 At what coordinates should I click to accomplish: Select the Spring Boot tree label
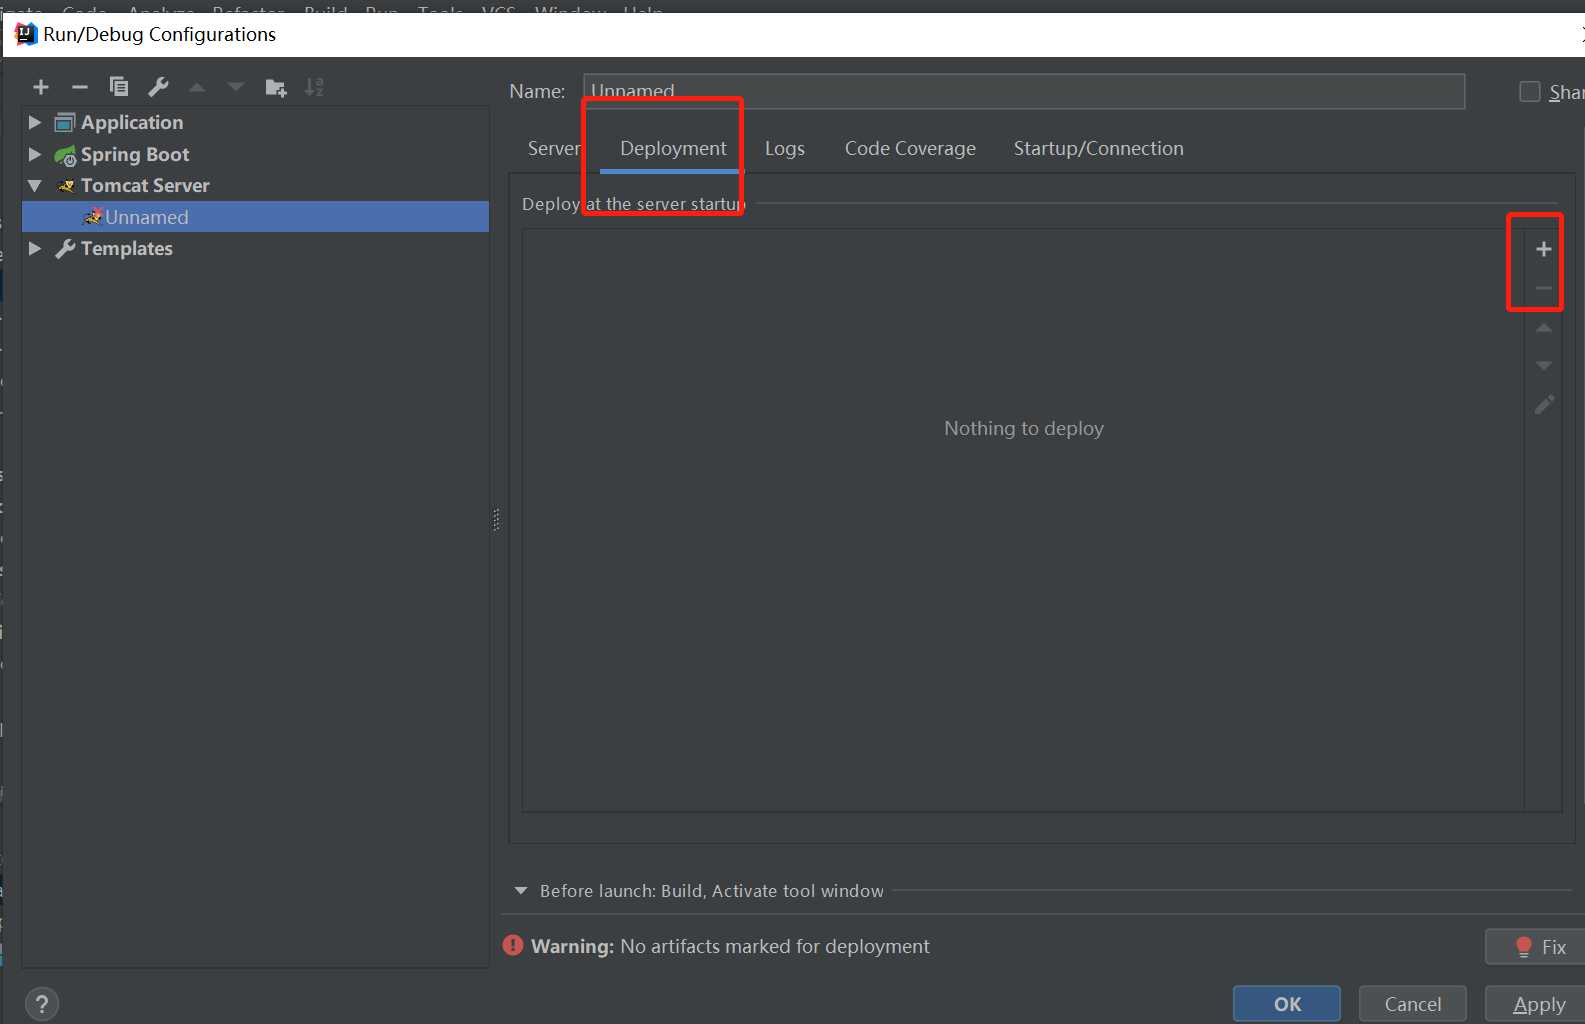135,154
